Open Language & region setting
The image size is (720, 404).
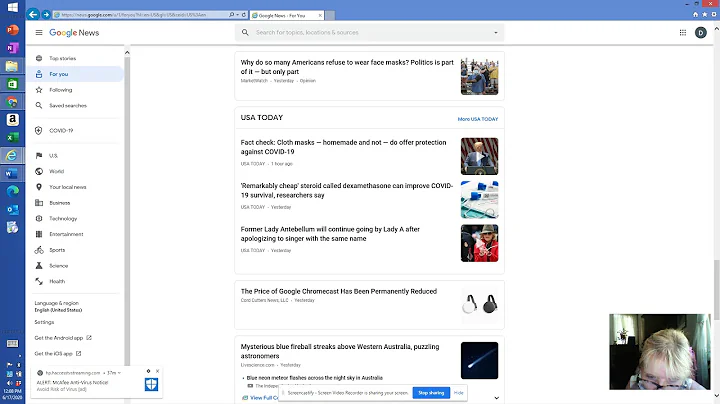(58, 306)
